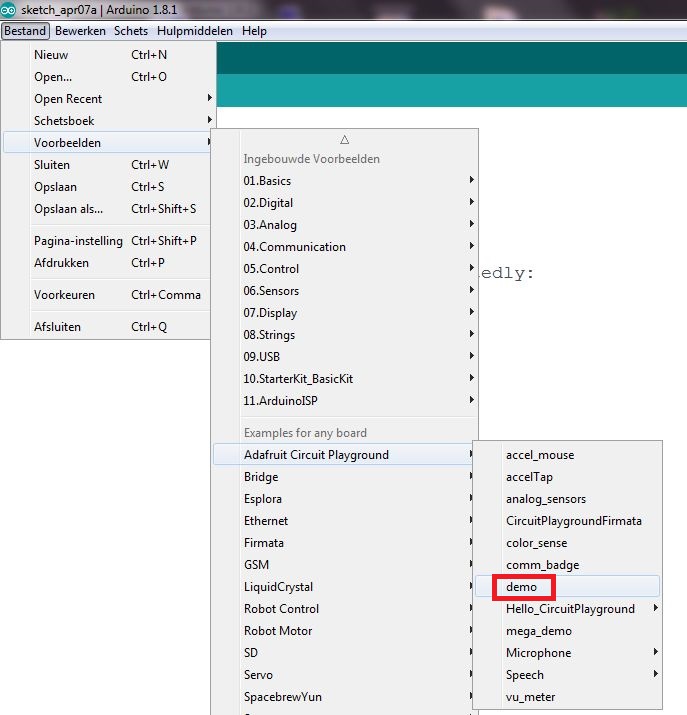Viewport: 687px width, 715px height.
Task: Open 08.Strings examples submenu
Action: (x=345, y=335)
